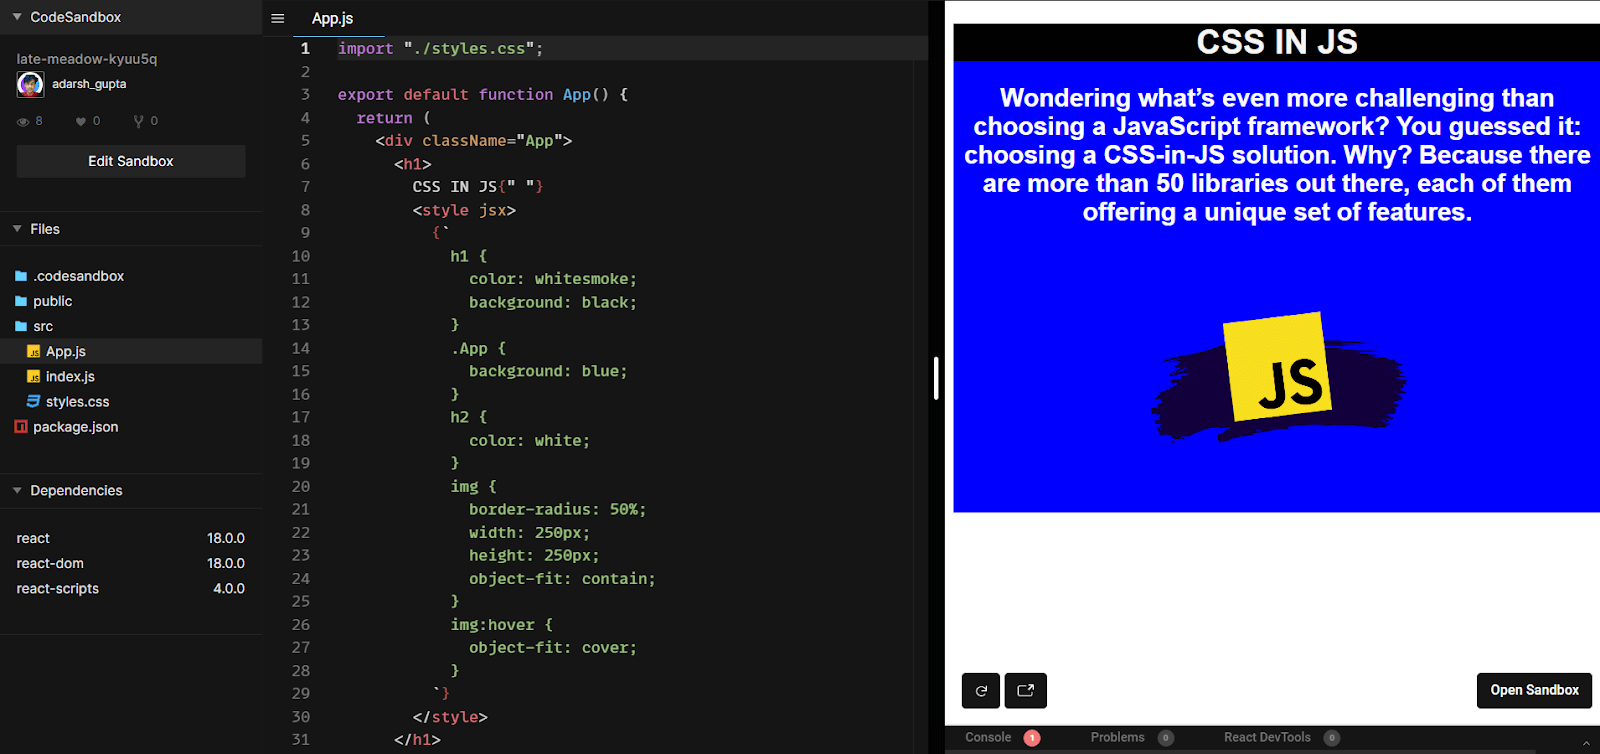Click the line number 14 in gutter
1600x754 pixels.
[300, 348]
